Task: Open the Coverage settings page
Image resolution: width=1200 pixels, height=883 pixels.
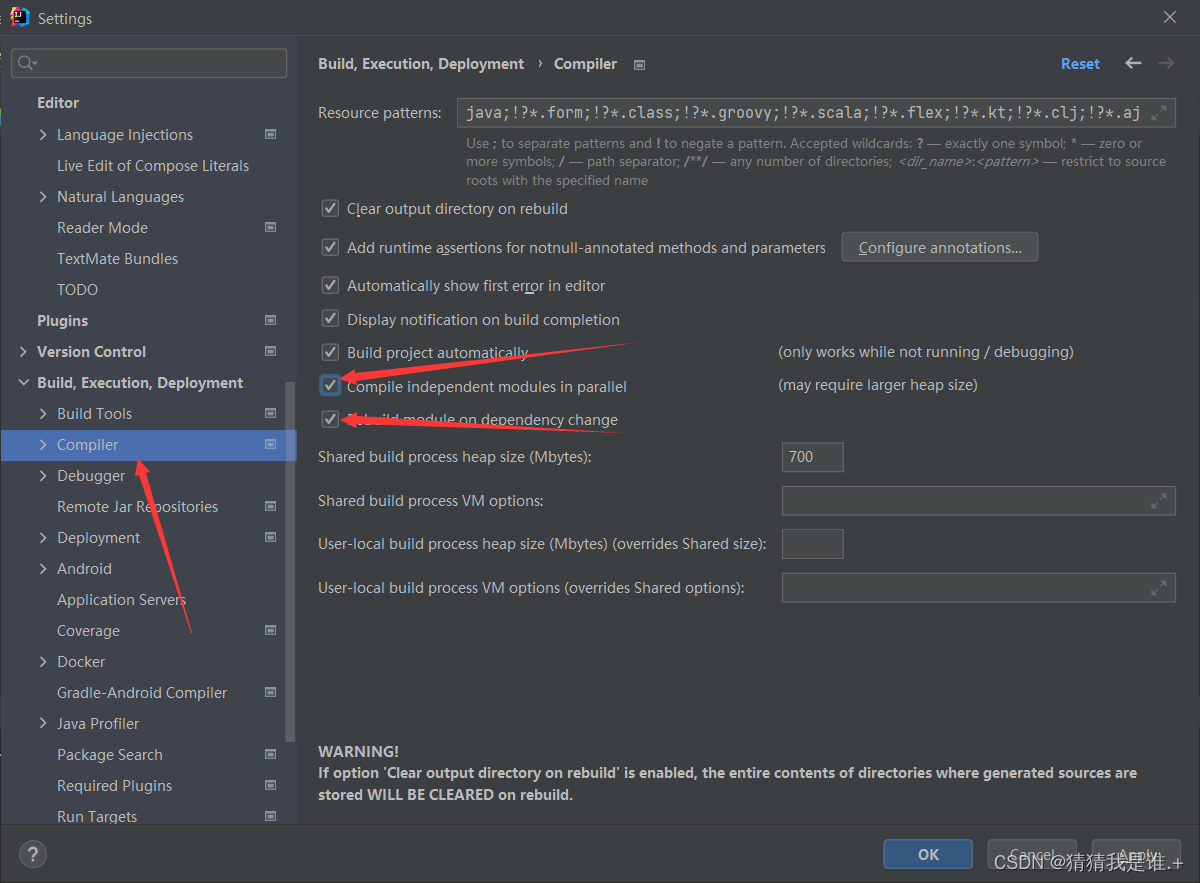Action: [88, 631]
